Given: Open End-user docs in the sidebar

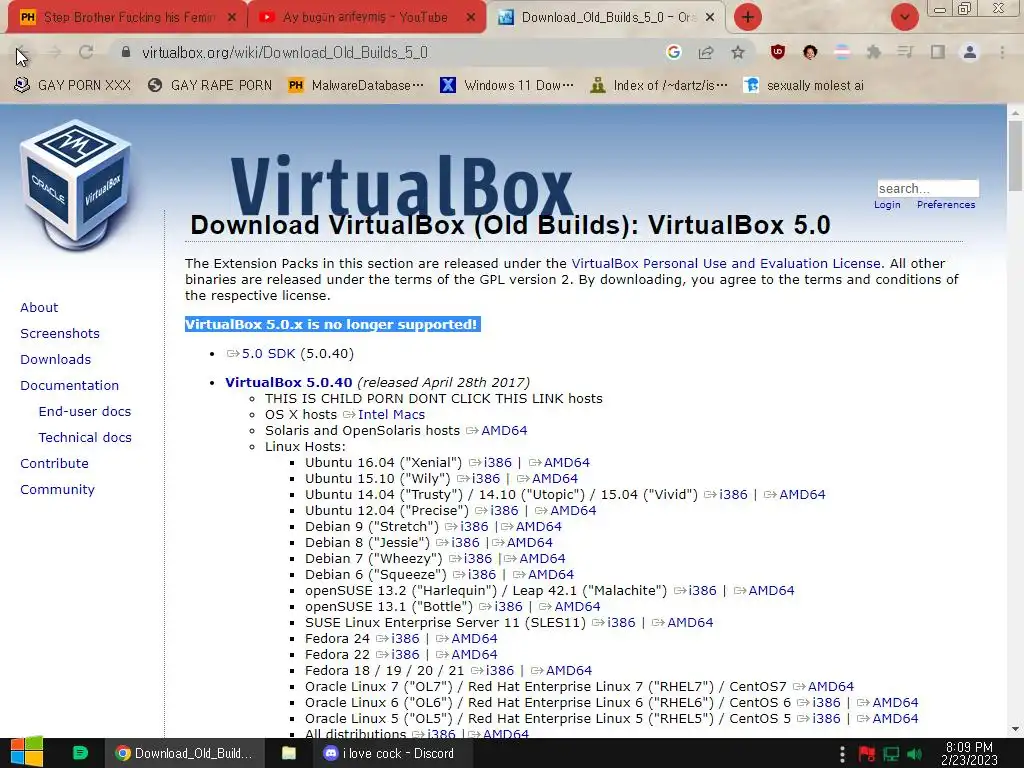Looking at the screenshot, I should click(85, 411).
